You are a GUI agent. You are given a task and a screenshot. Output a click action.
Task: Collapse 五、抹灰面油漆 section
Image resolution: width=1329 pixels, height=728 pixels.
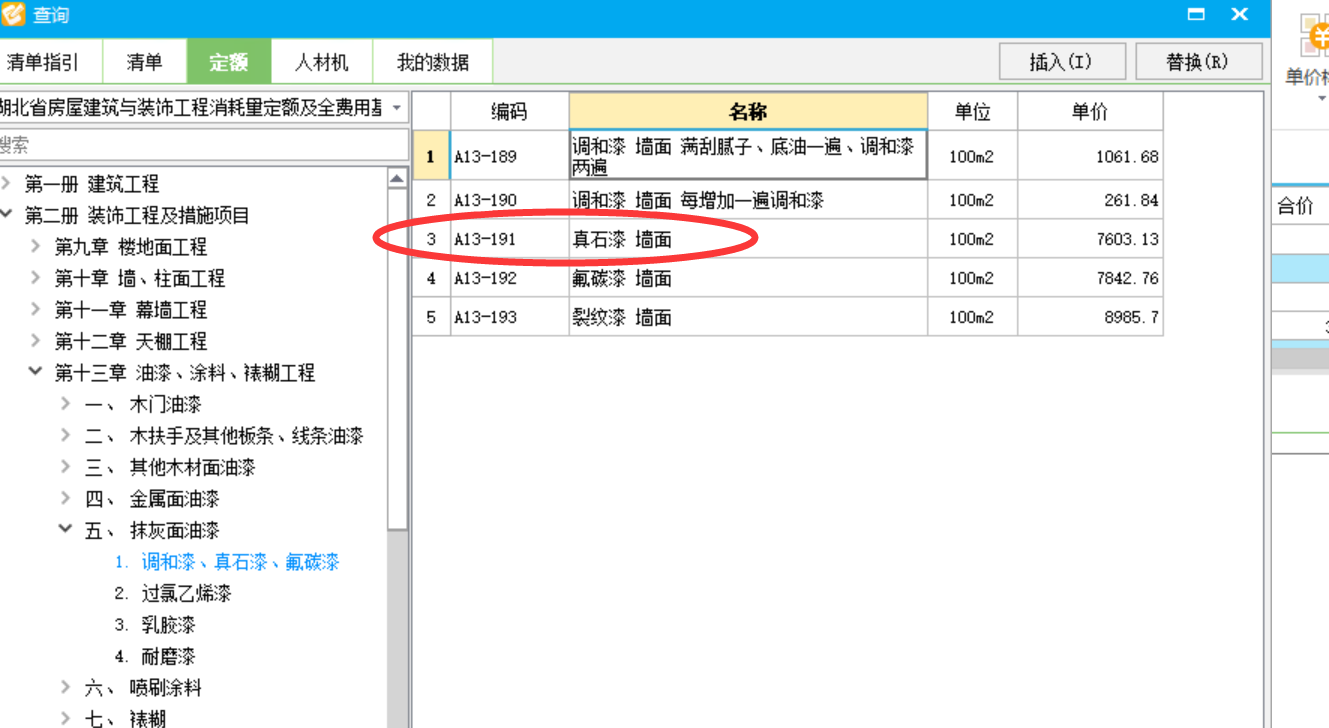66,530
